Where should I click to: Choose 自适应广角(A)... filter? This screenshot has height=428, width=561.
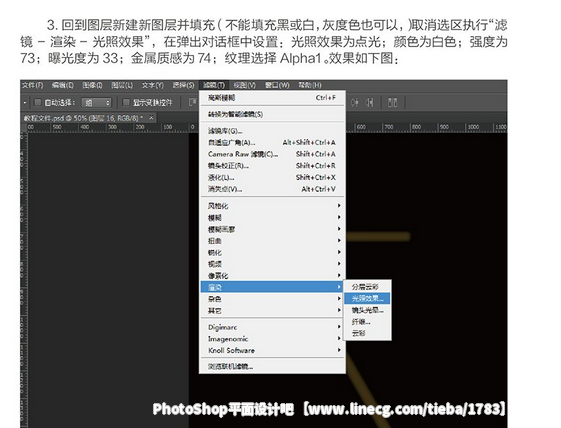[272, 142]
